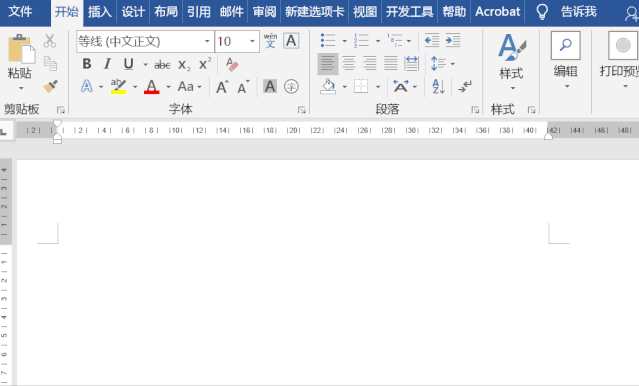Apply bullet list
Image resolution: width=639 pixels, height=386 pixels.
[x=328, y=41]
